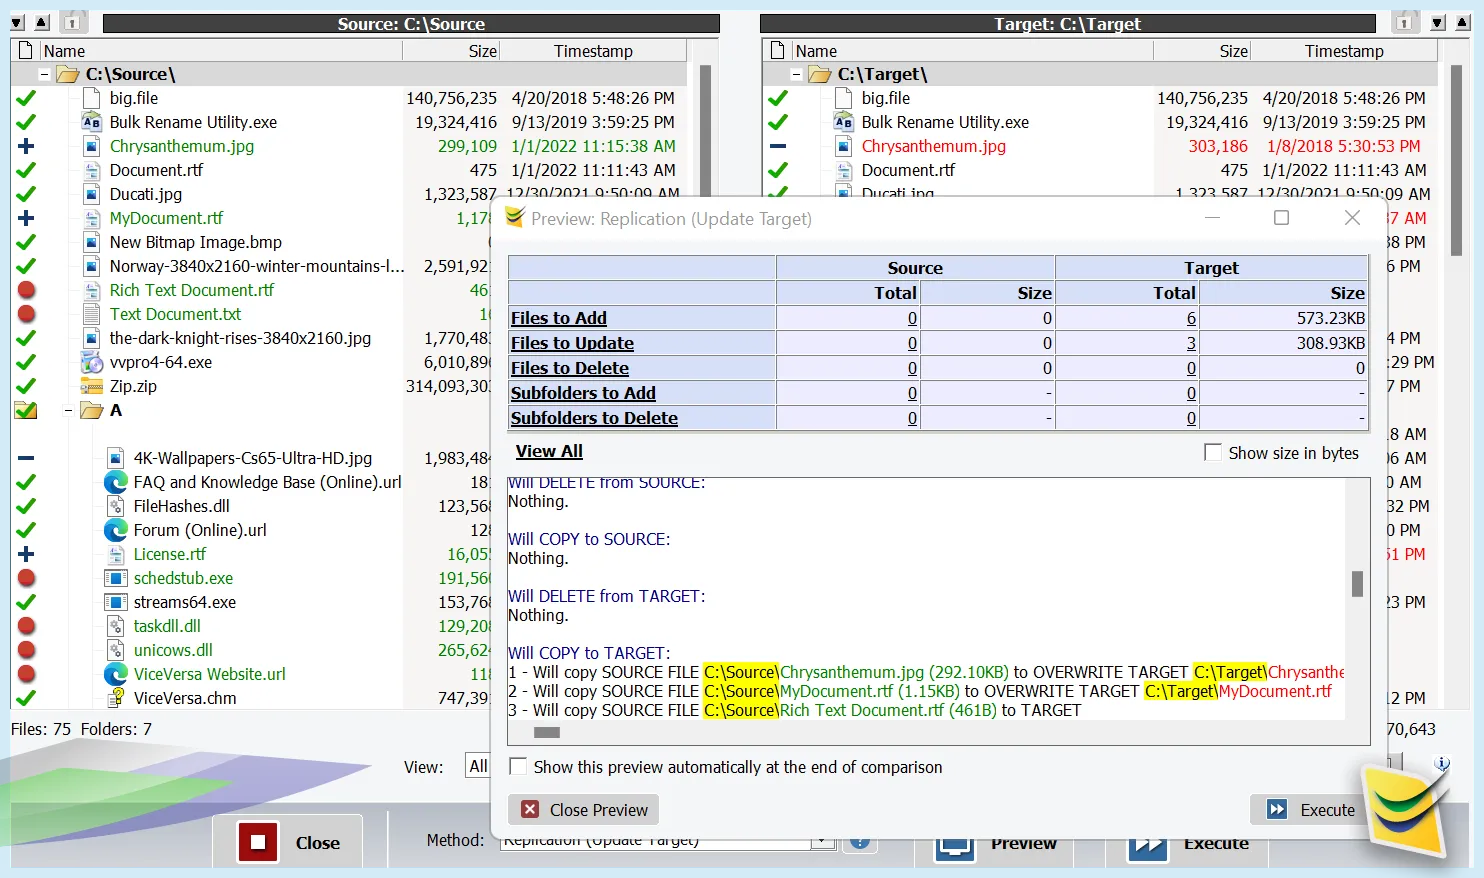Click the sync-state icon beside Source folder A

[x=26, y=410]
